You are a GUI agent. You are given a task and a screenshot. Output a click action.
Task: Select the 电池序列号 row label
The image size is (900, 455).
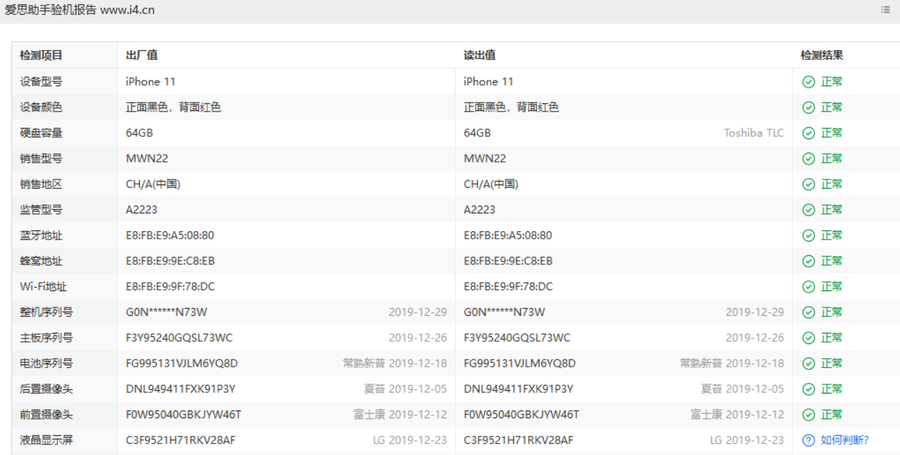46,363
